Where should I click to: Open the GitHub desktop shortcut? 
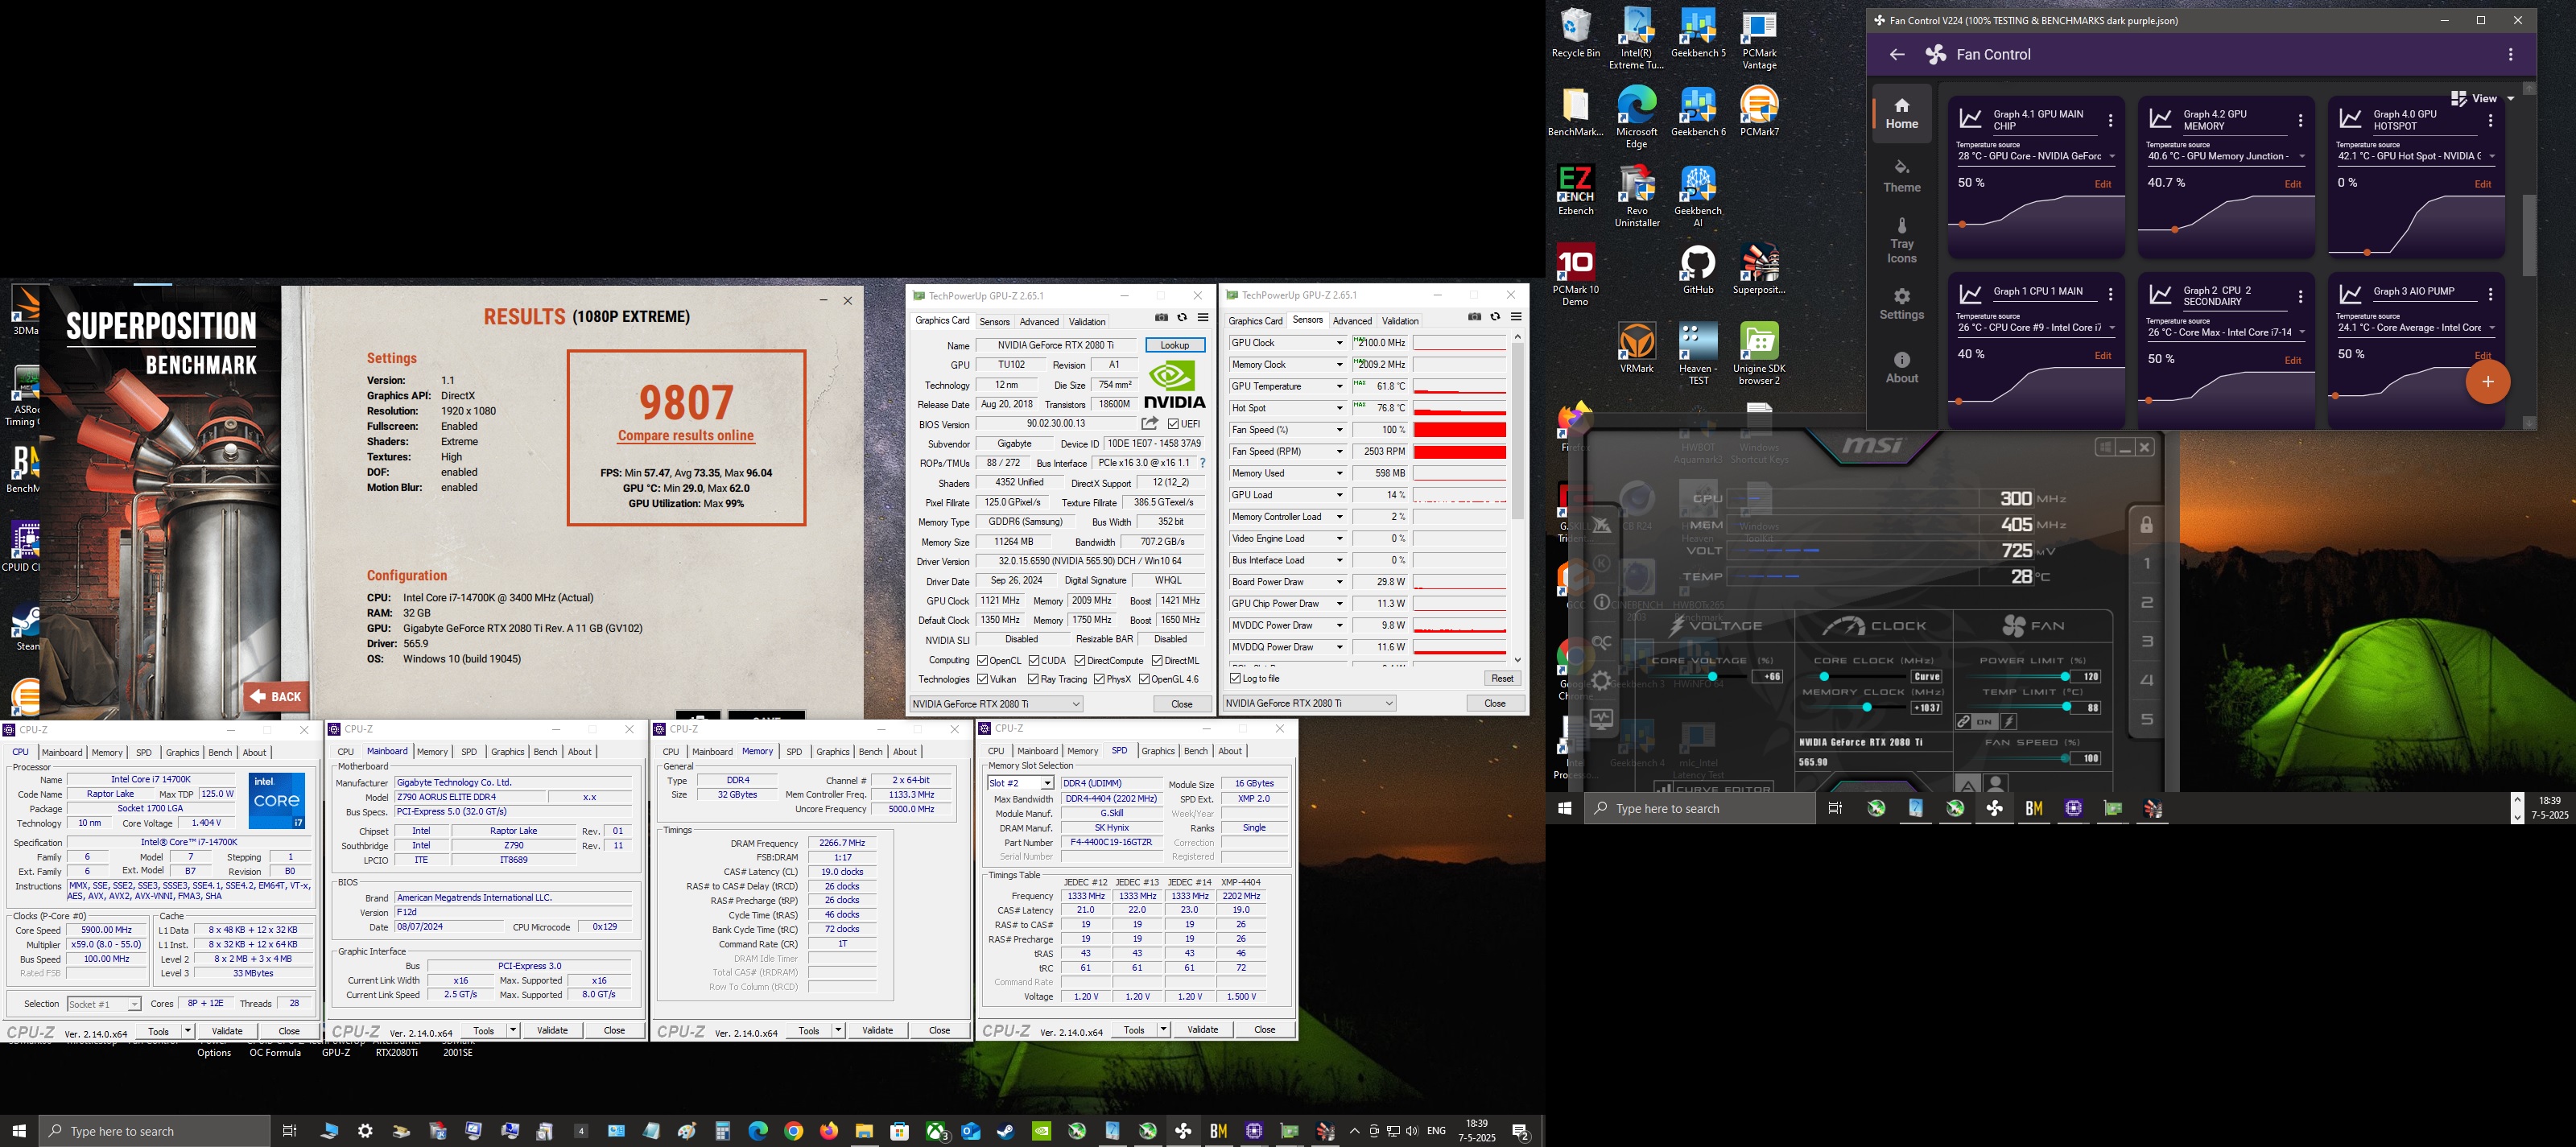click(x=1698, y=271)
